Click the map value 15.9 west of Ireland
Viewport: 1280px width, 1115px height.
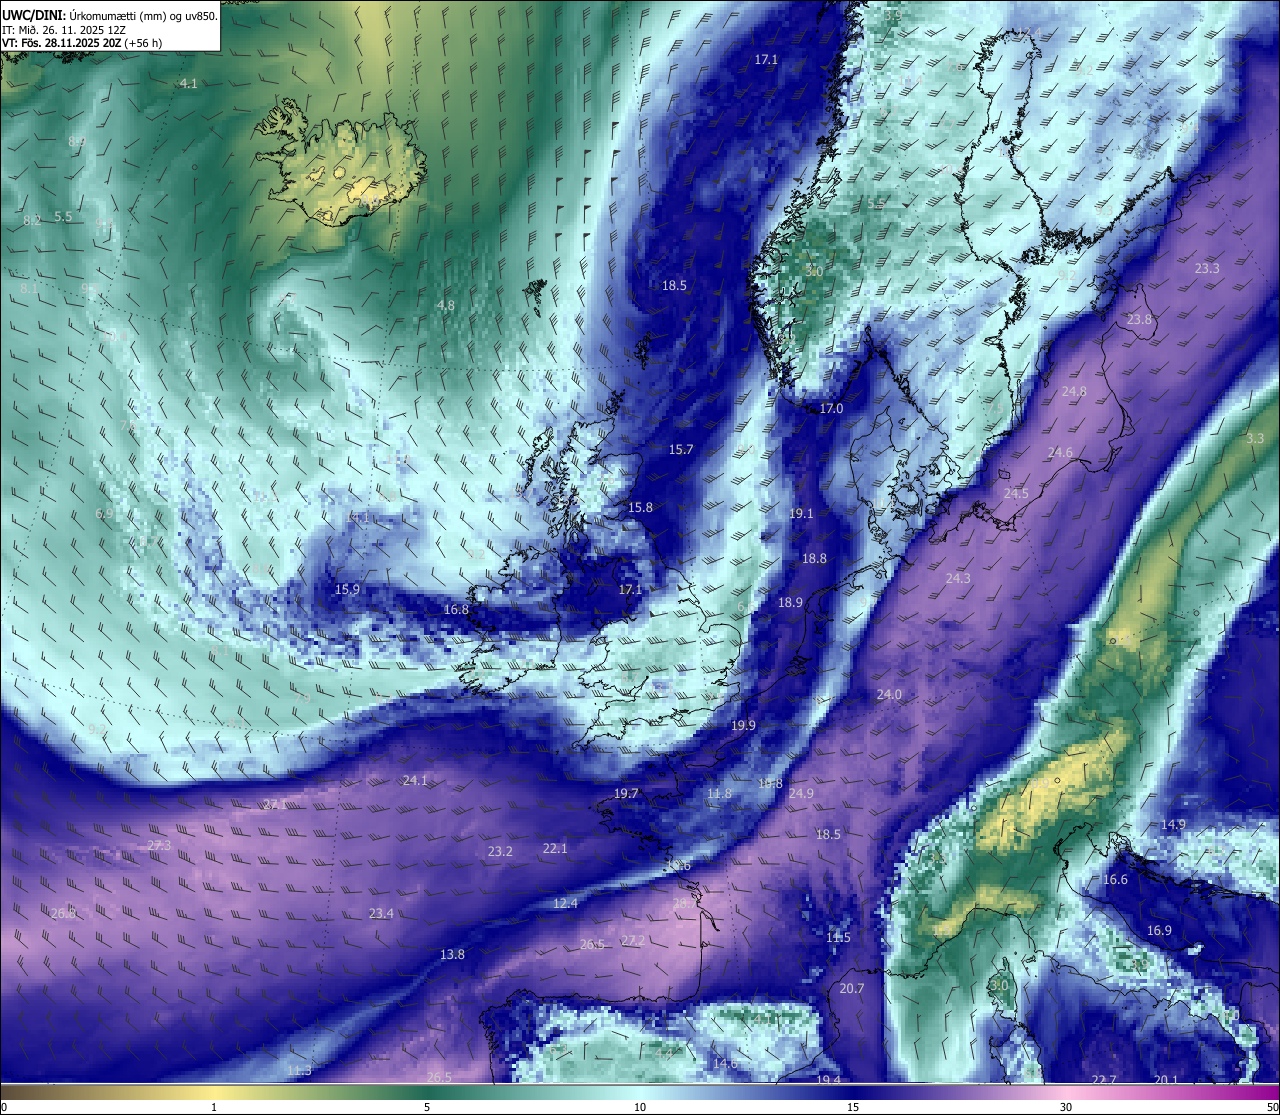pos(347,590)
